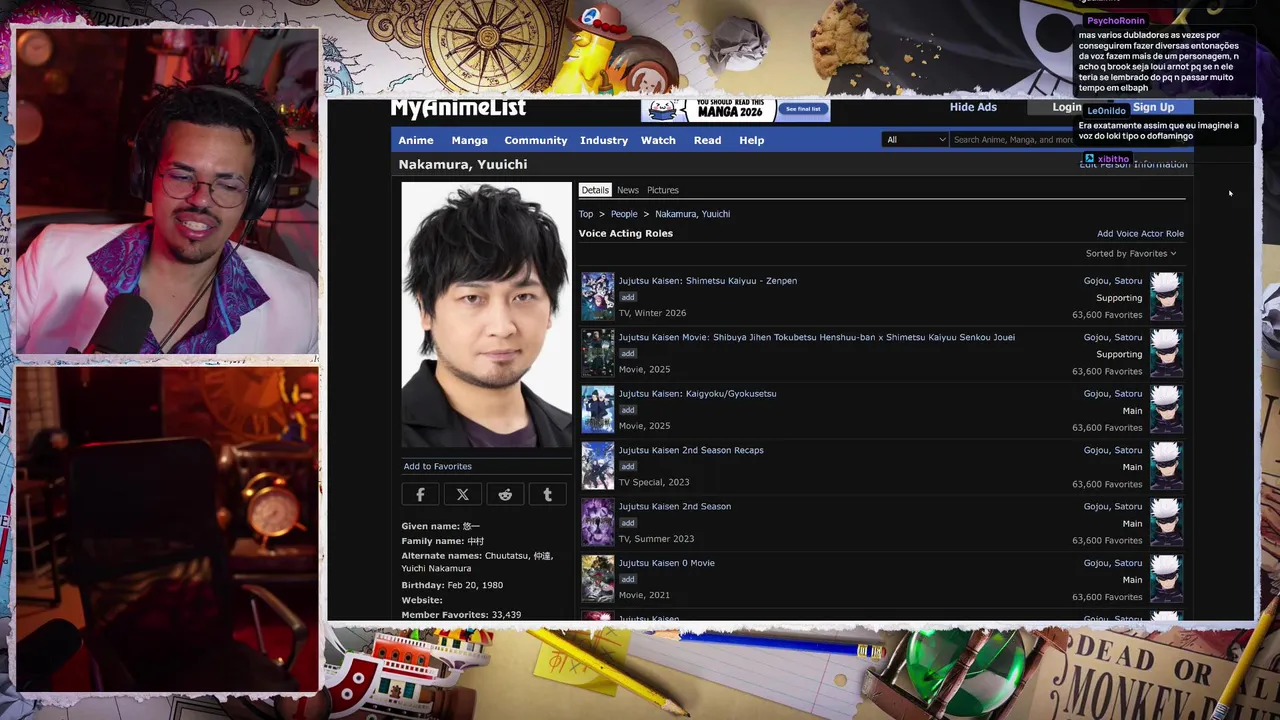Switch to the Pictures tab

pos(663,190)
